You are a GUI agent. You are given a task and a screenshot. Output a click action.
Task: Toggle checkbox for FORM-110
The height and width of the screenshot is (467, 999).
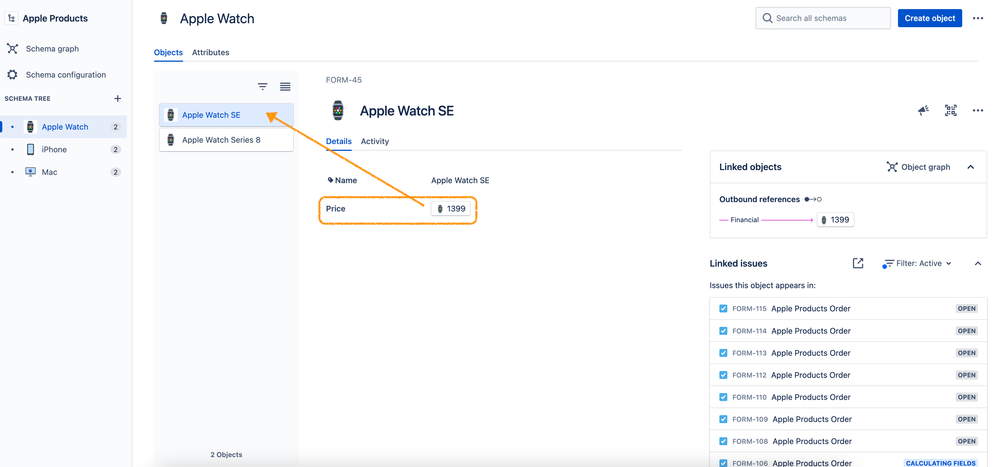(723, 397)
